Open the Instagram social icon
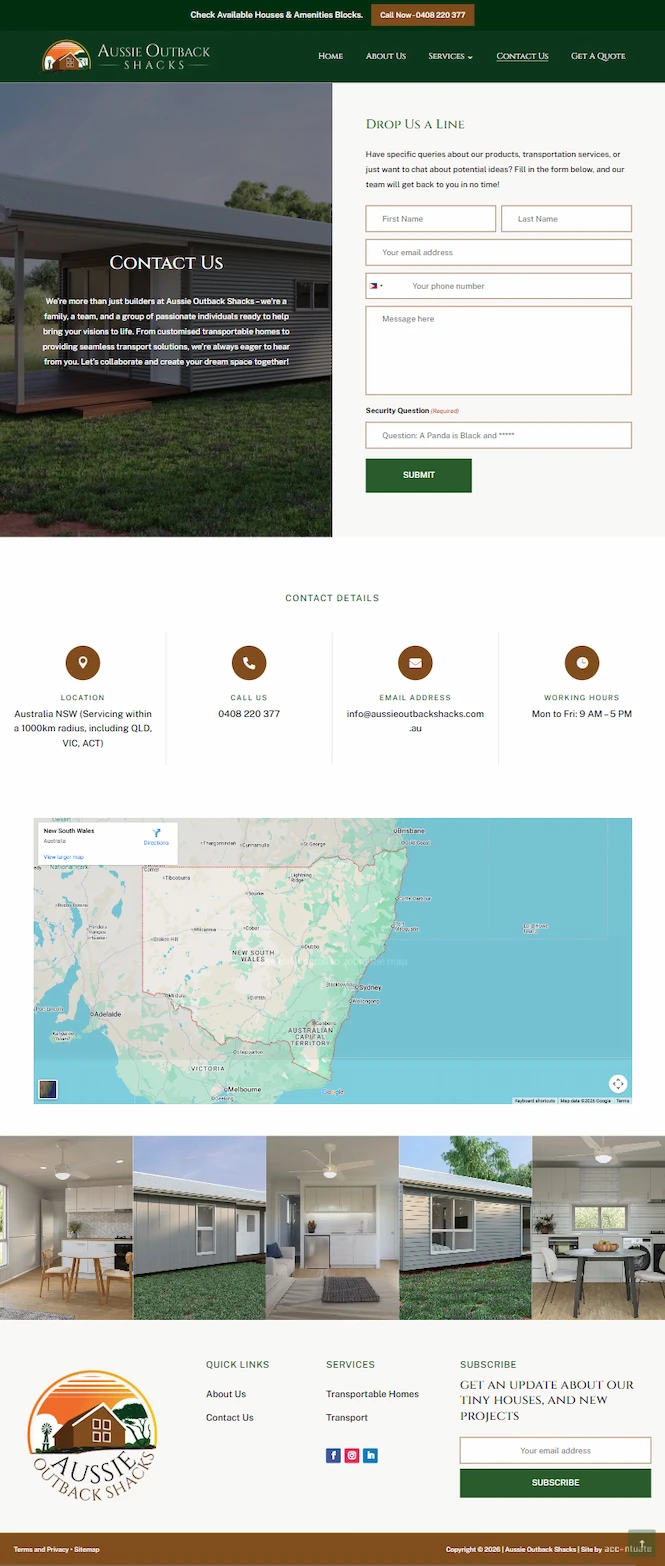 click(352, 1455)
